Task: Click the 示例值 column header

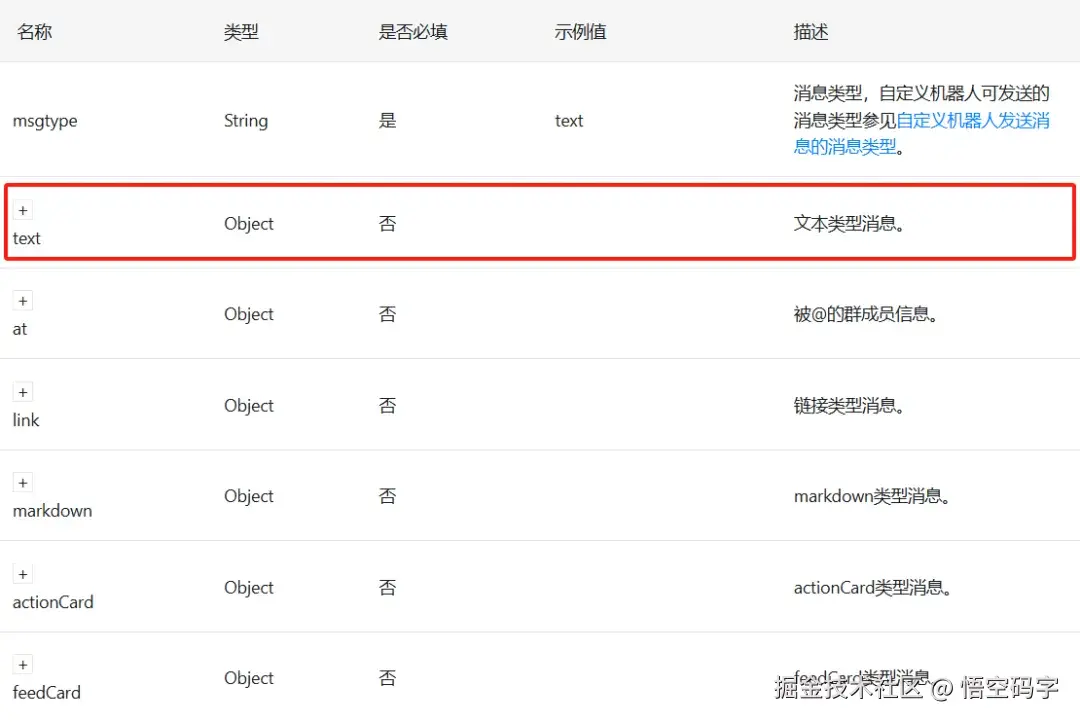Action: point(581,32)
